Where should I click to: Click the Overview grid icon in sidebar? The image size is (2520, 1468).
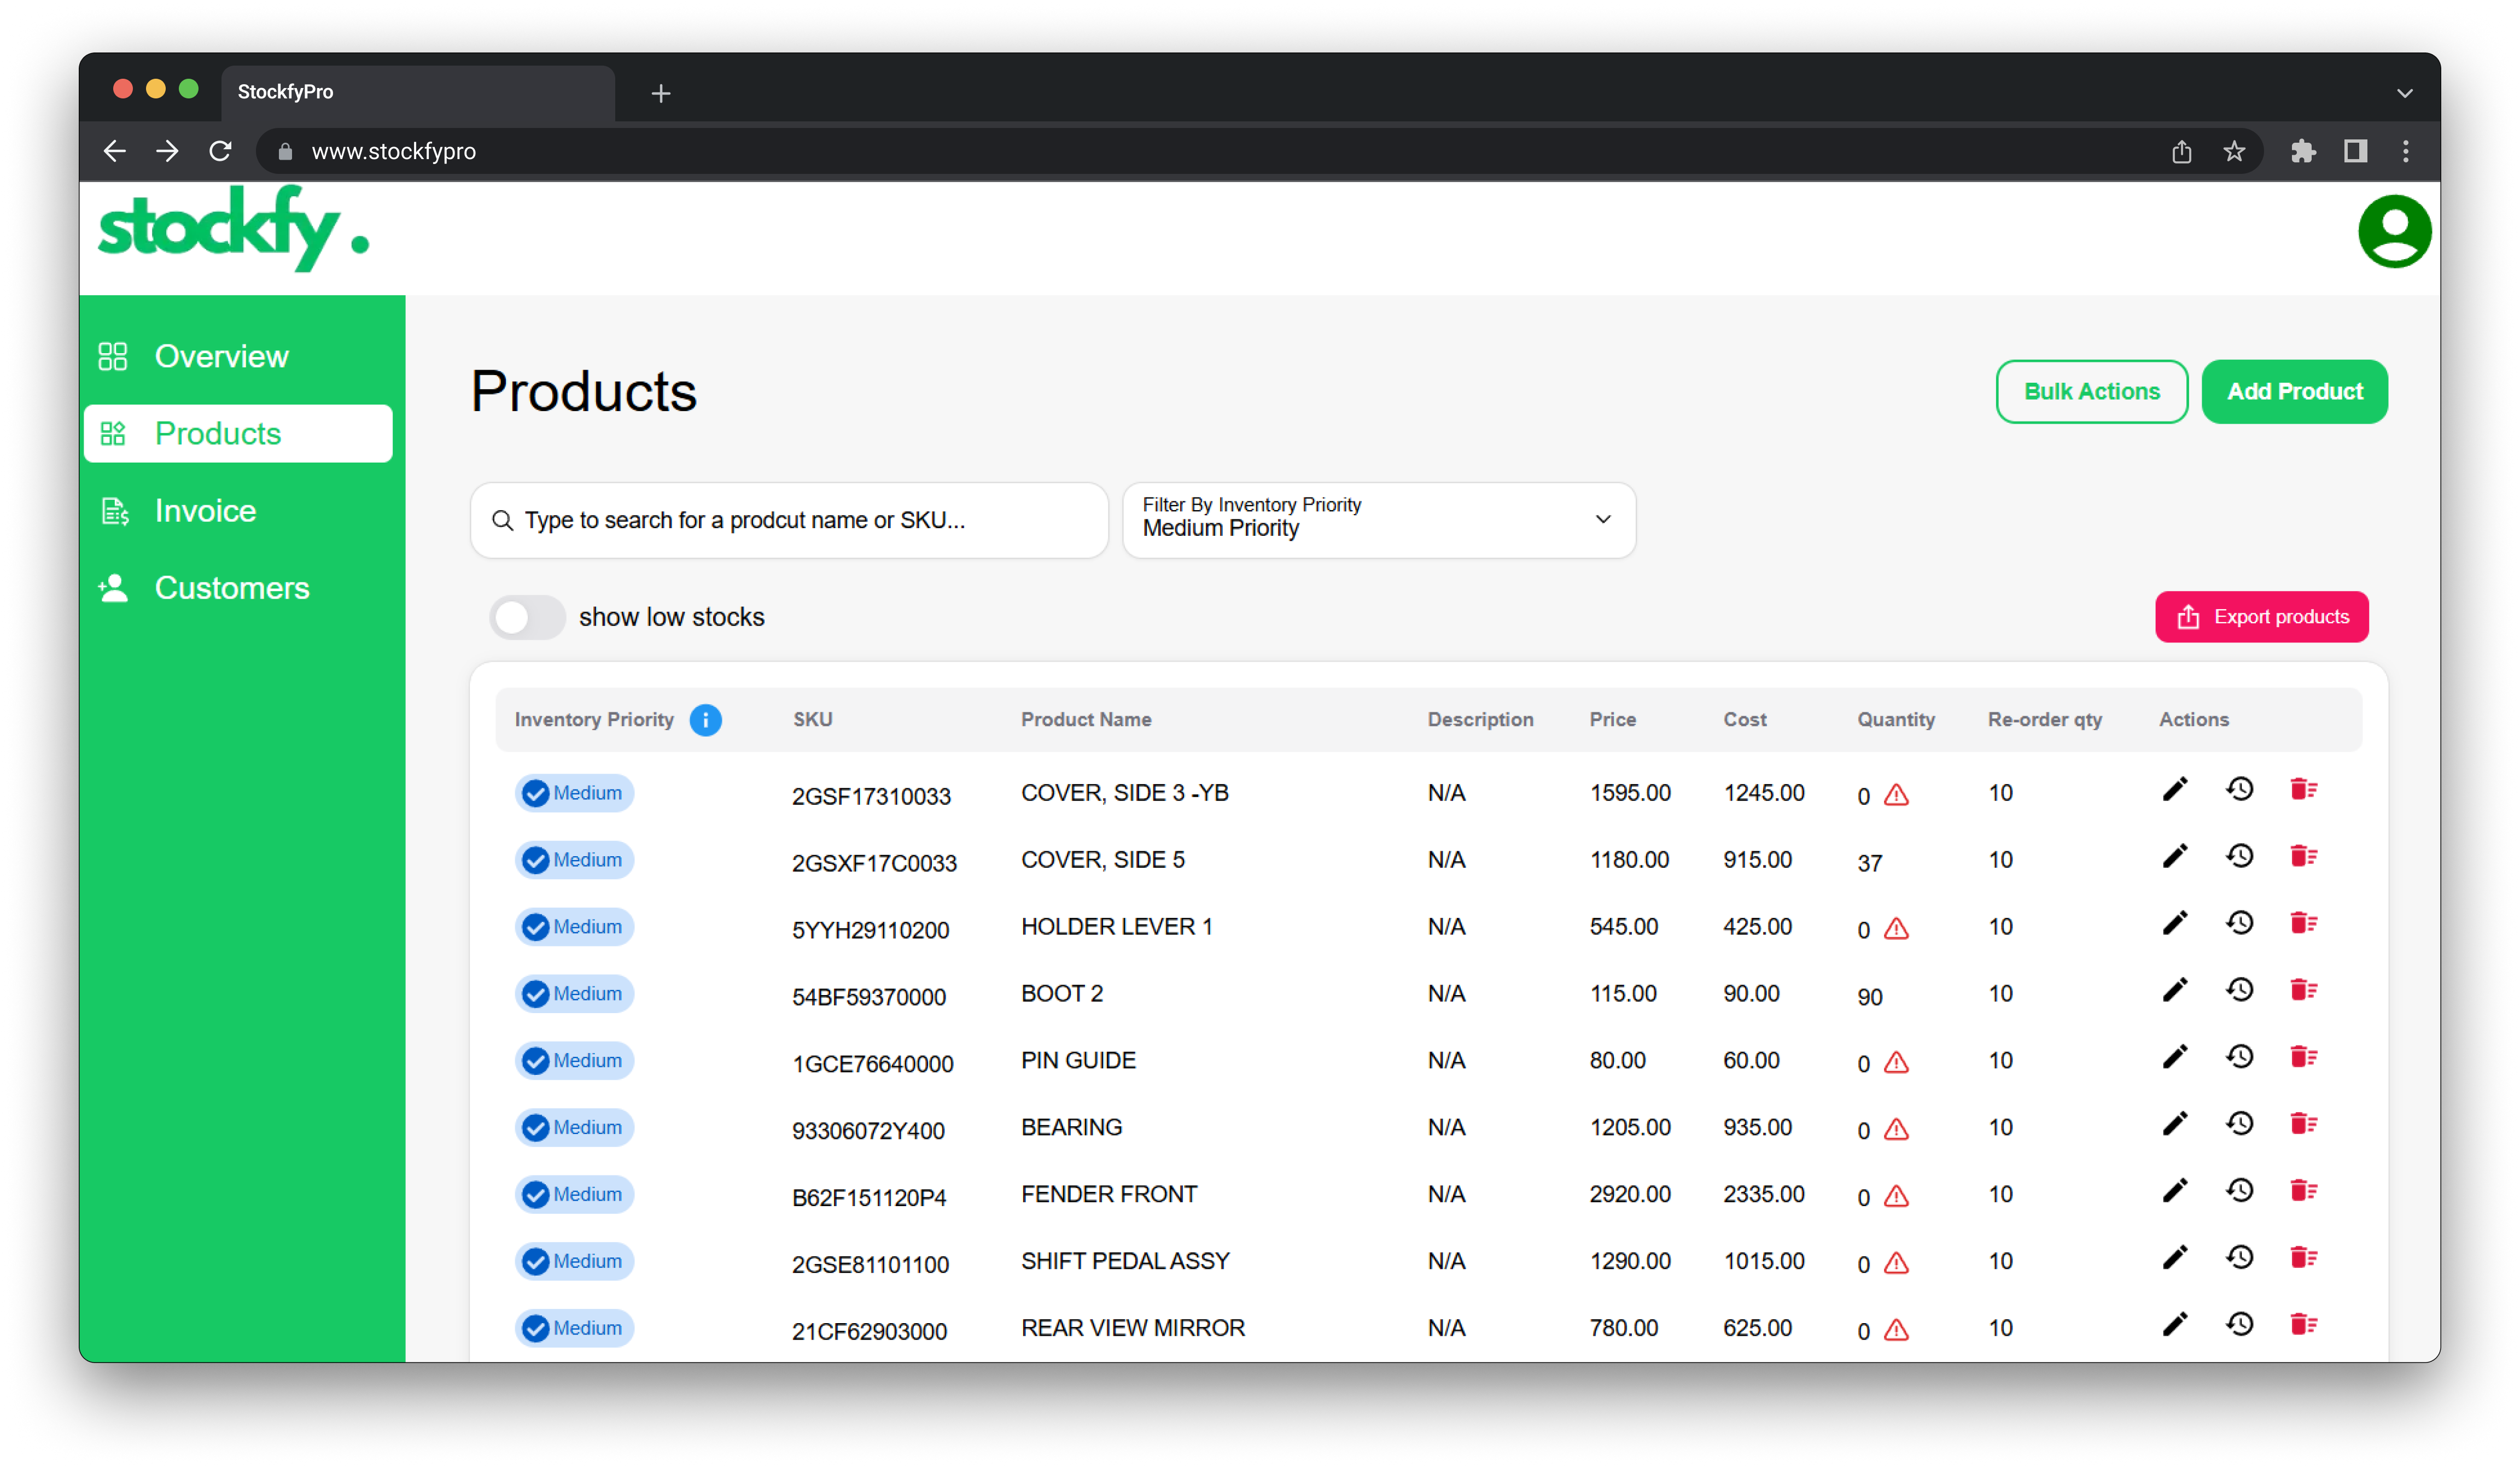pyautogui.click(x=113, y=355)
